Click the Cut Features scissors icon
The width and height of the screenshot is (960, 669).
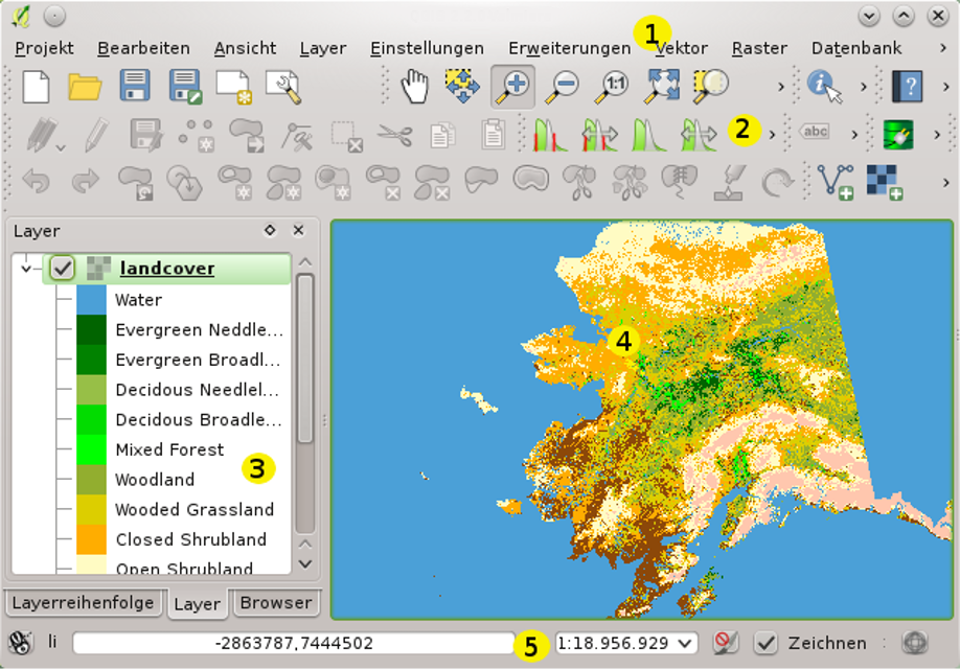(x=395, y=134)
